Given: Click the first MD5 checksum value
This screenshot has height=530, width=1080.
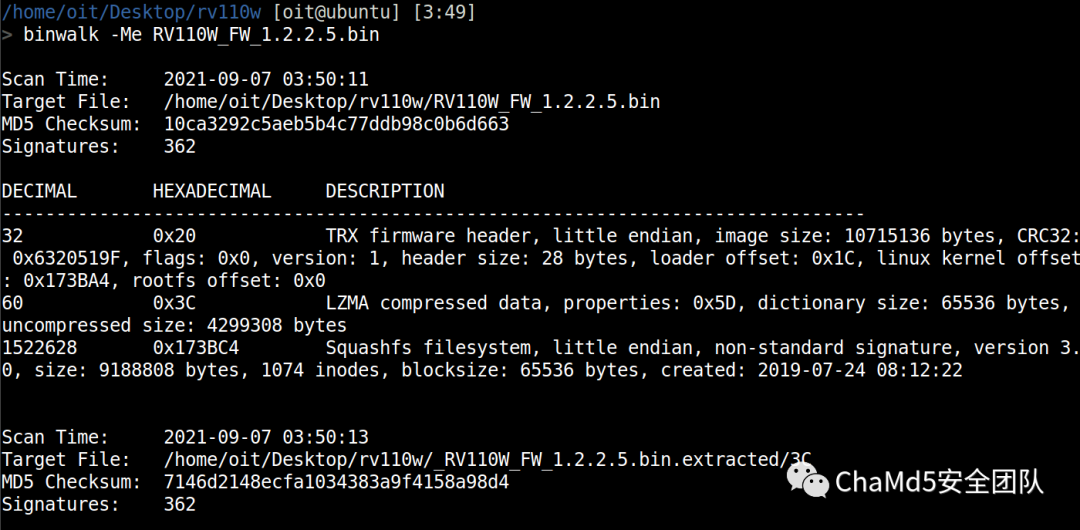Looking at the screenshot, I should click(336, 124).
